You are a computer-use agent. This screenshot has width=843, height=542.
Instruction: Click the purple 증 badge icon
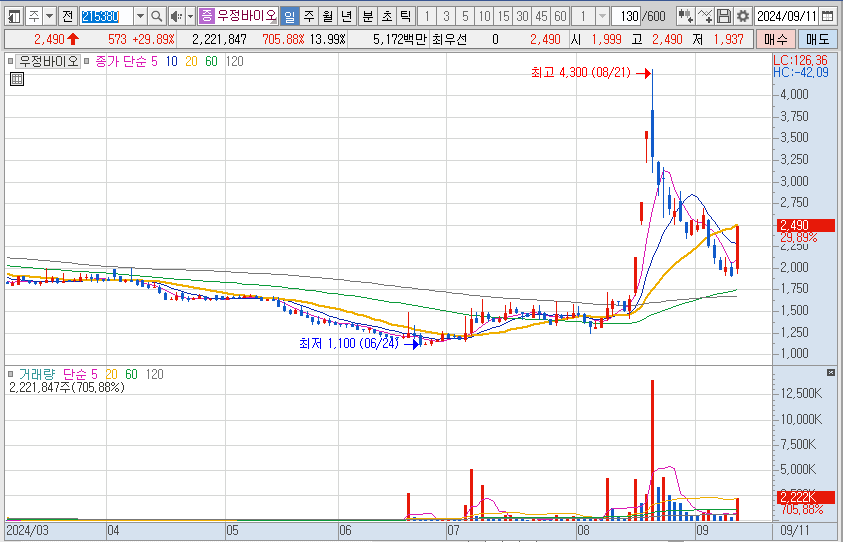point(206,16)
